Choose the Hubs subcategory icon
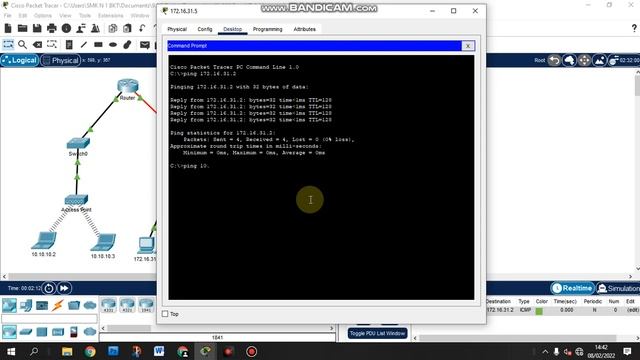This screenshot has width=640, height=360. pos(42,332)
